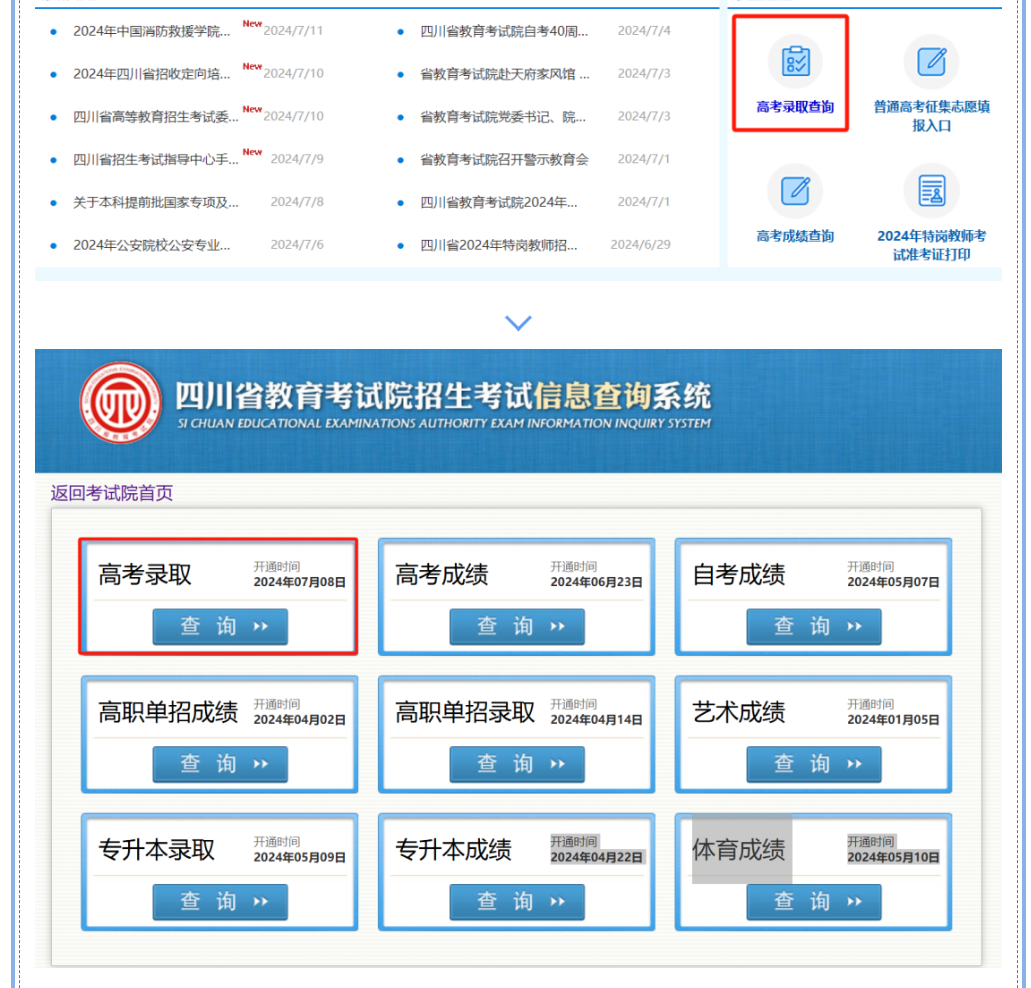The image size is (1031, 988).
Task: Open the 2024年中国消防救援学院 news link
Action: 151,31
